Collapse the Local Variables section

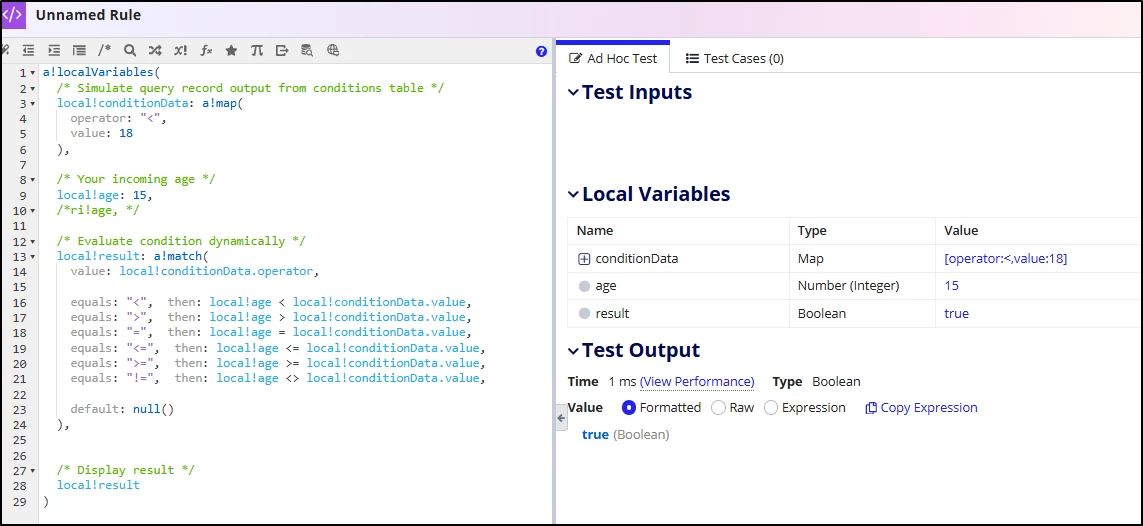click(574, 195)
